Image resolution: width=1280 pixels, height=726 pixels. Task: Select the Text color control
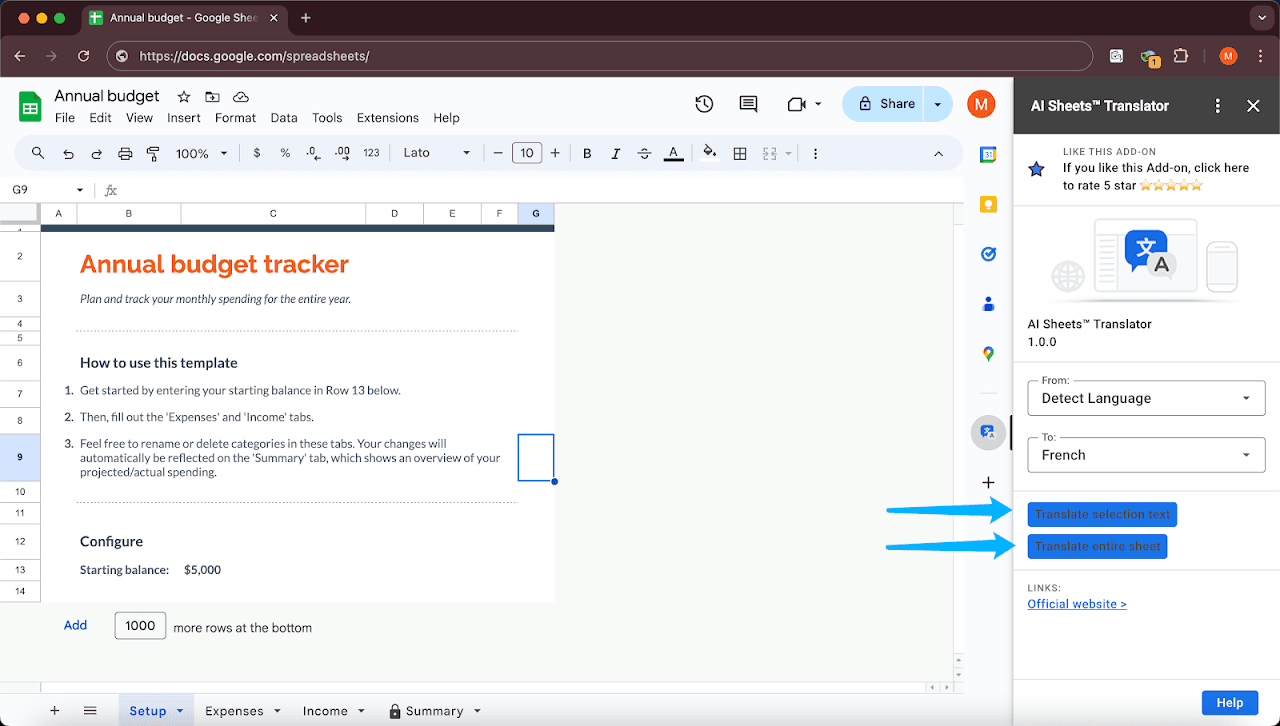[x=673, y=153]
